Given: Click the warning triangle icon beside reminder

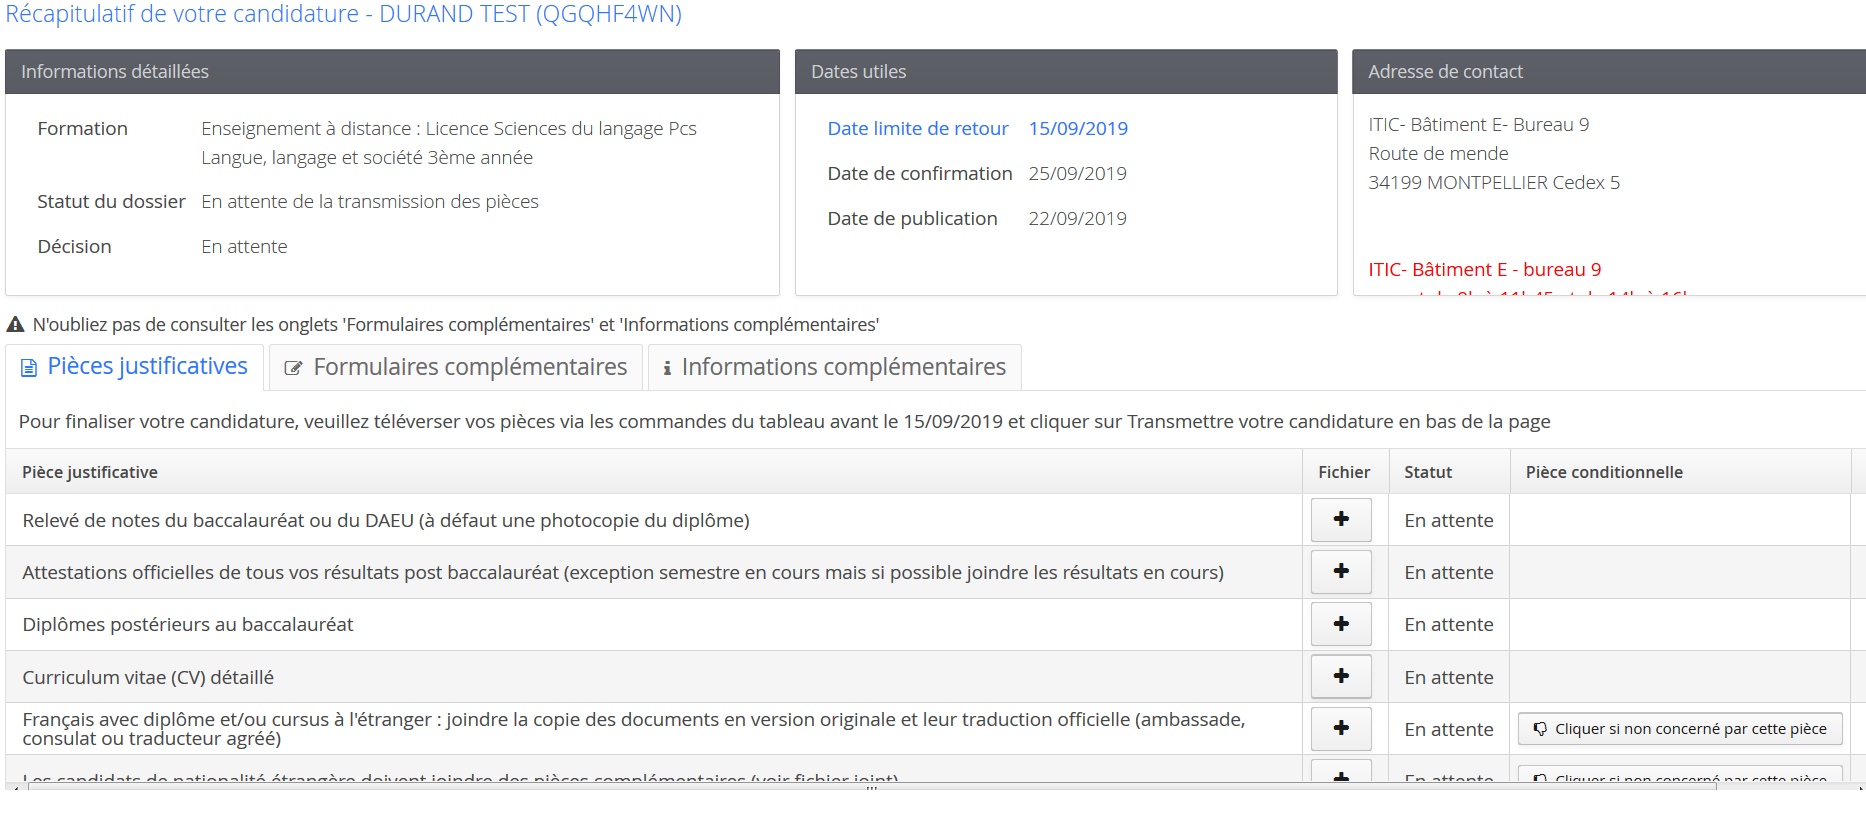Looking at the screenshot, I should tap(15, 325).
